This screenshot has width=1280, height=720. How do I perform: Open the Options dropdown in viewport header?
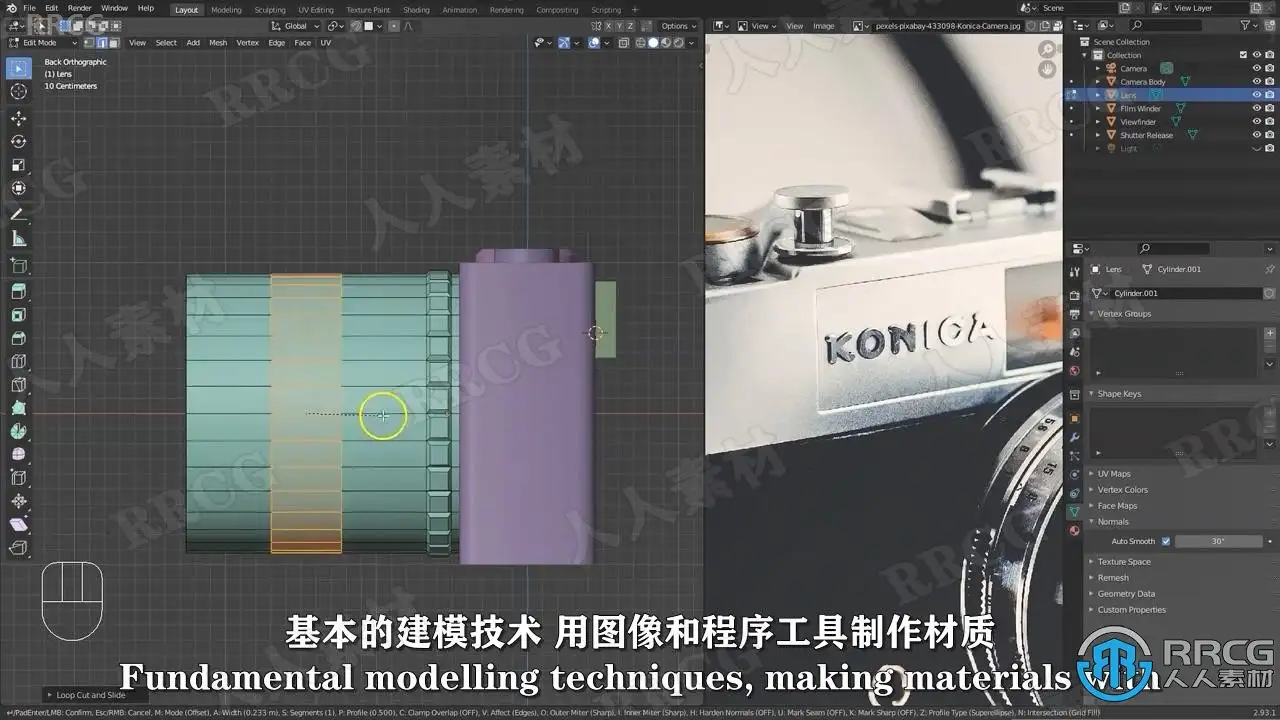677,26
